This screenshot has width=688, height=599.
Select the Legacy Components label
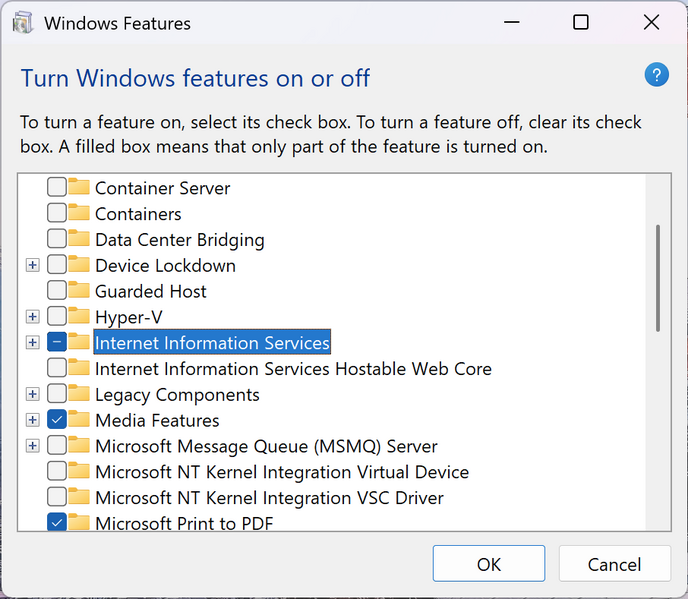click(177, 395)
